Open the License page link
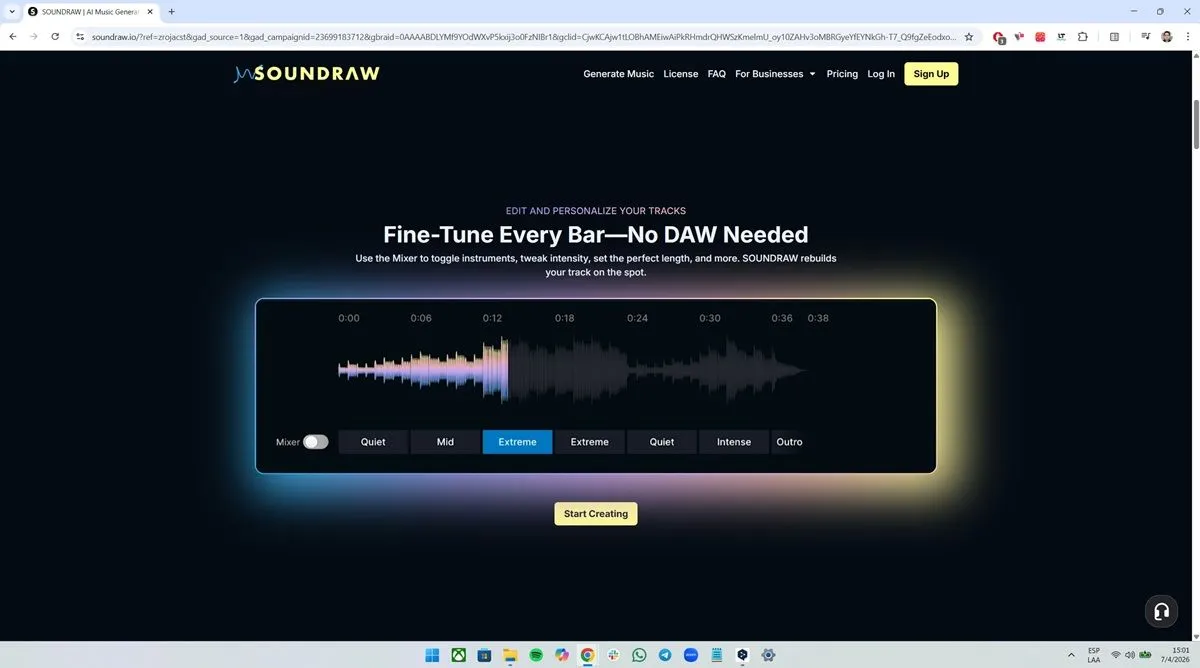The image size is (1200, 668). (x=681, y=74)
